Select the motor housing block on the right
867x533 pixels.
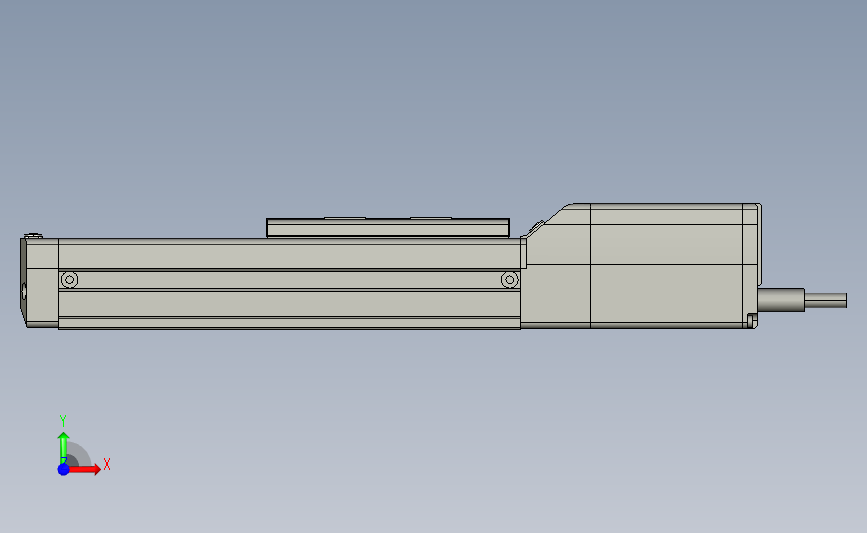(641, 266)
